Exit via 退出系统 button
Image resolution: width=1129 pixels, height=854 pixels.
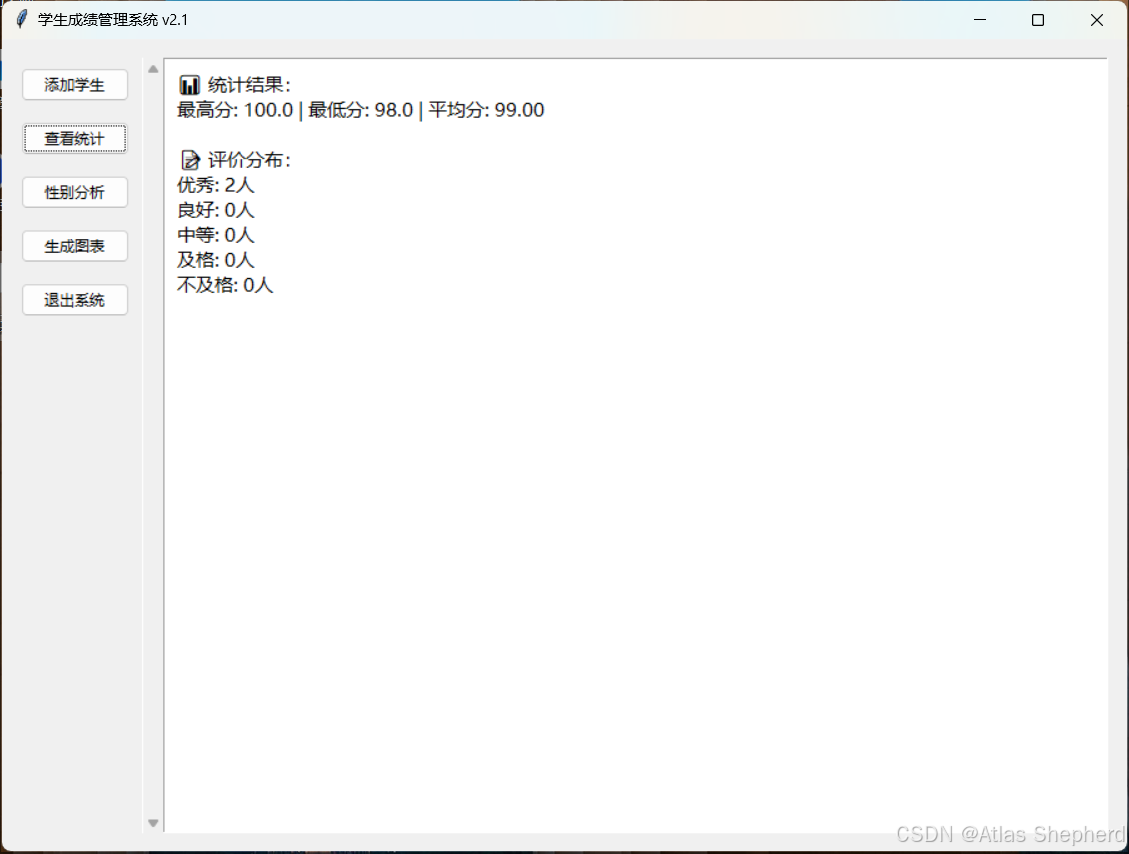75,300
